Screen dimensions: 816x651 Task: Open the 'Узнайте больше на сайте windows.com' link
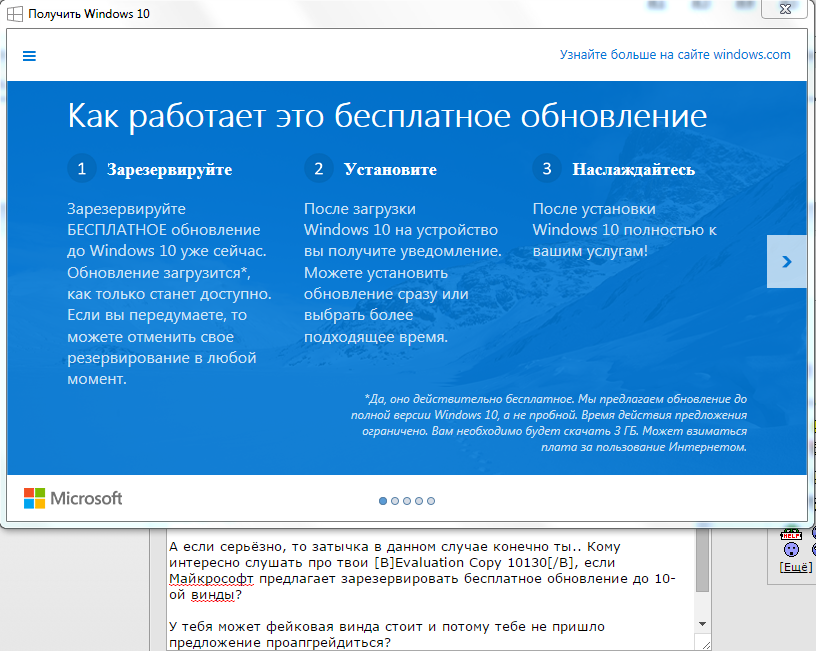(x=675, y=55)
